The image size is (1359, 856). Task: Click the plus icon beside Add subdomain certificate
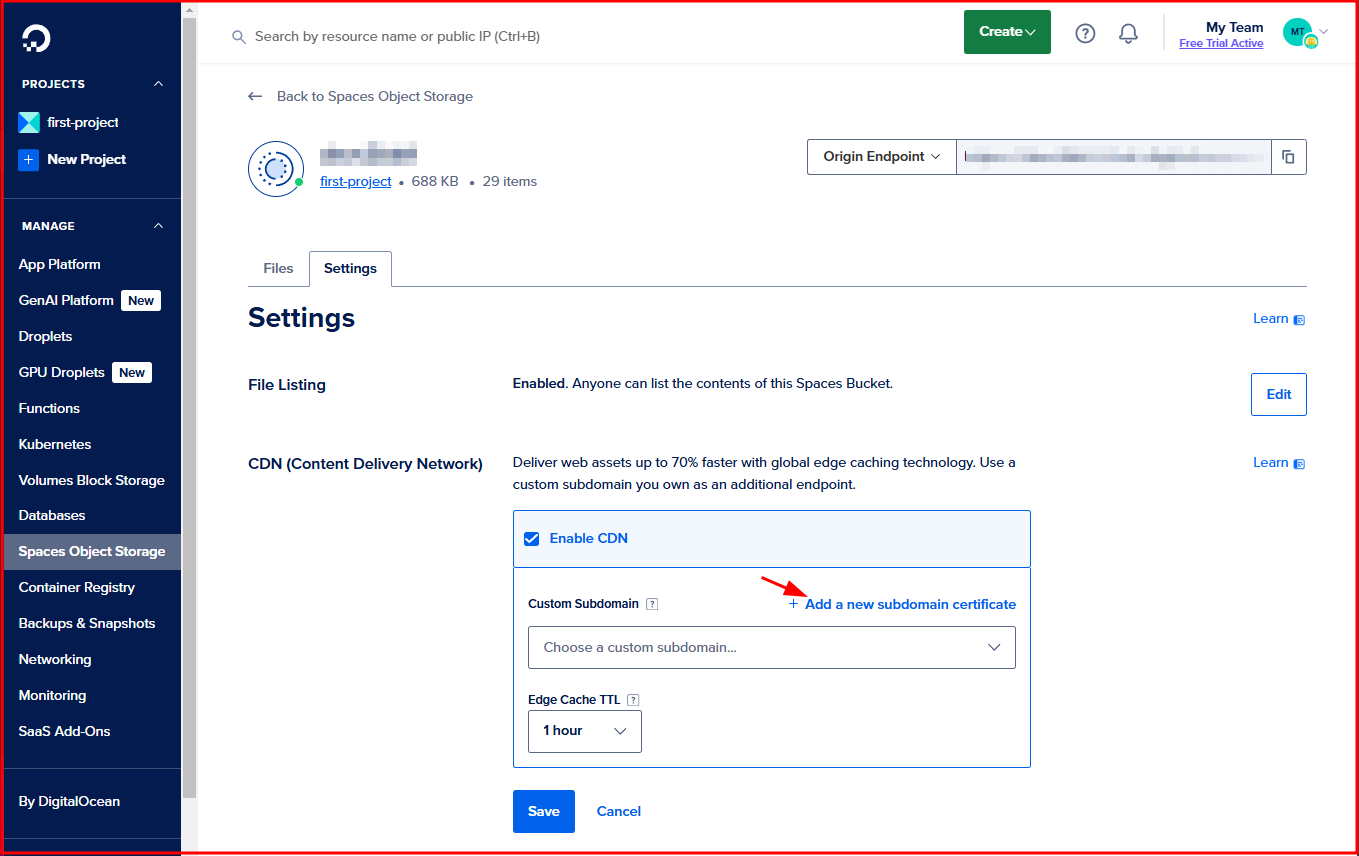(794, 604)
